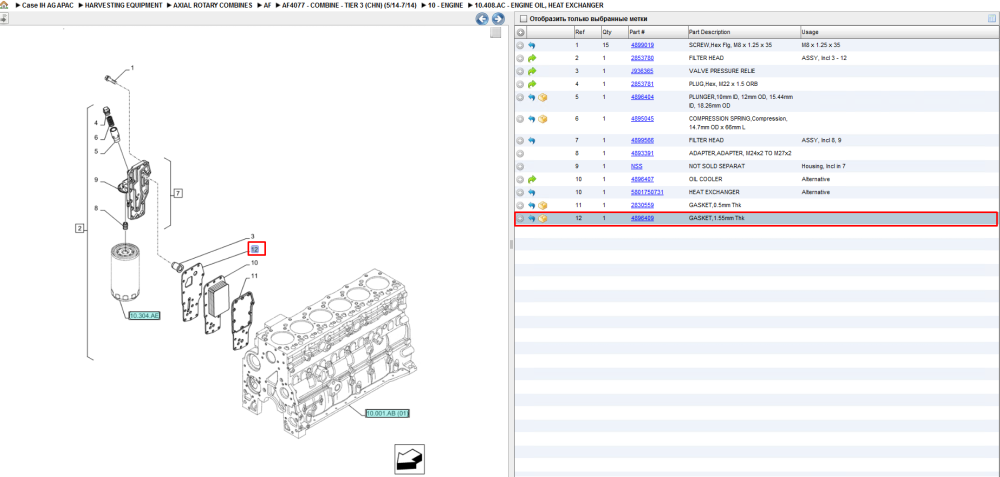
Task: Click green arrow on OIL COOLER row
Action: click(x=531, y=179)
